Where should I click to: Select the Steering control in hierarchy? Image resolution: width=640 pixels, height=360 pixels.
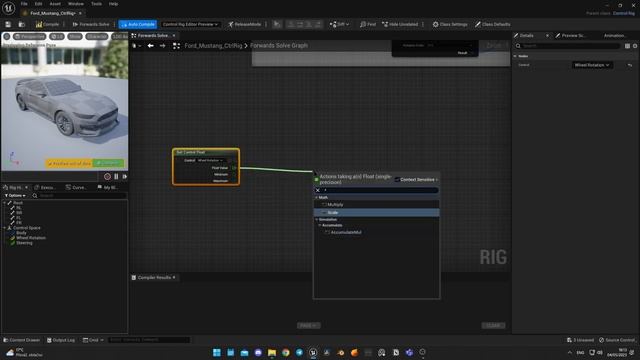point(24,243)
